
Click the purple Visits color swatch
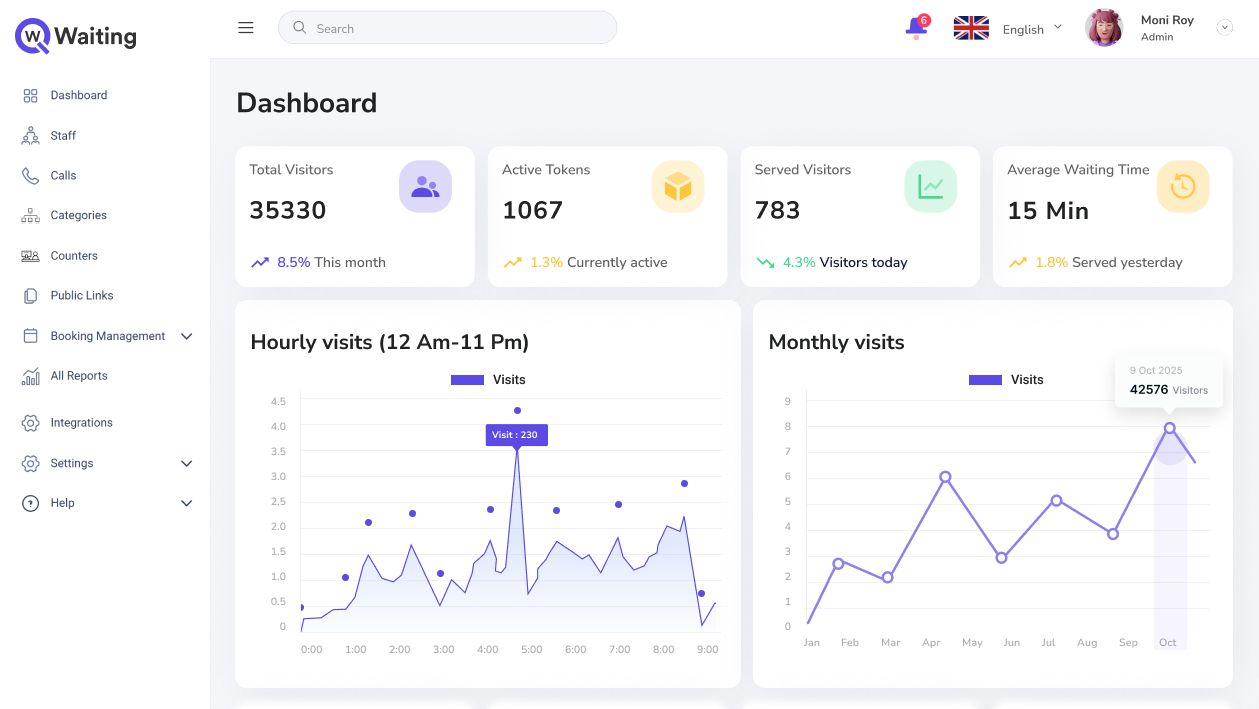tap(466, 379)
